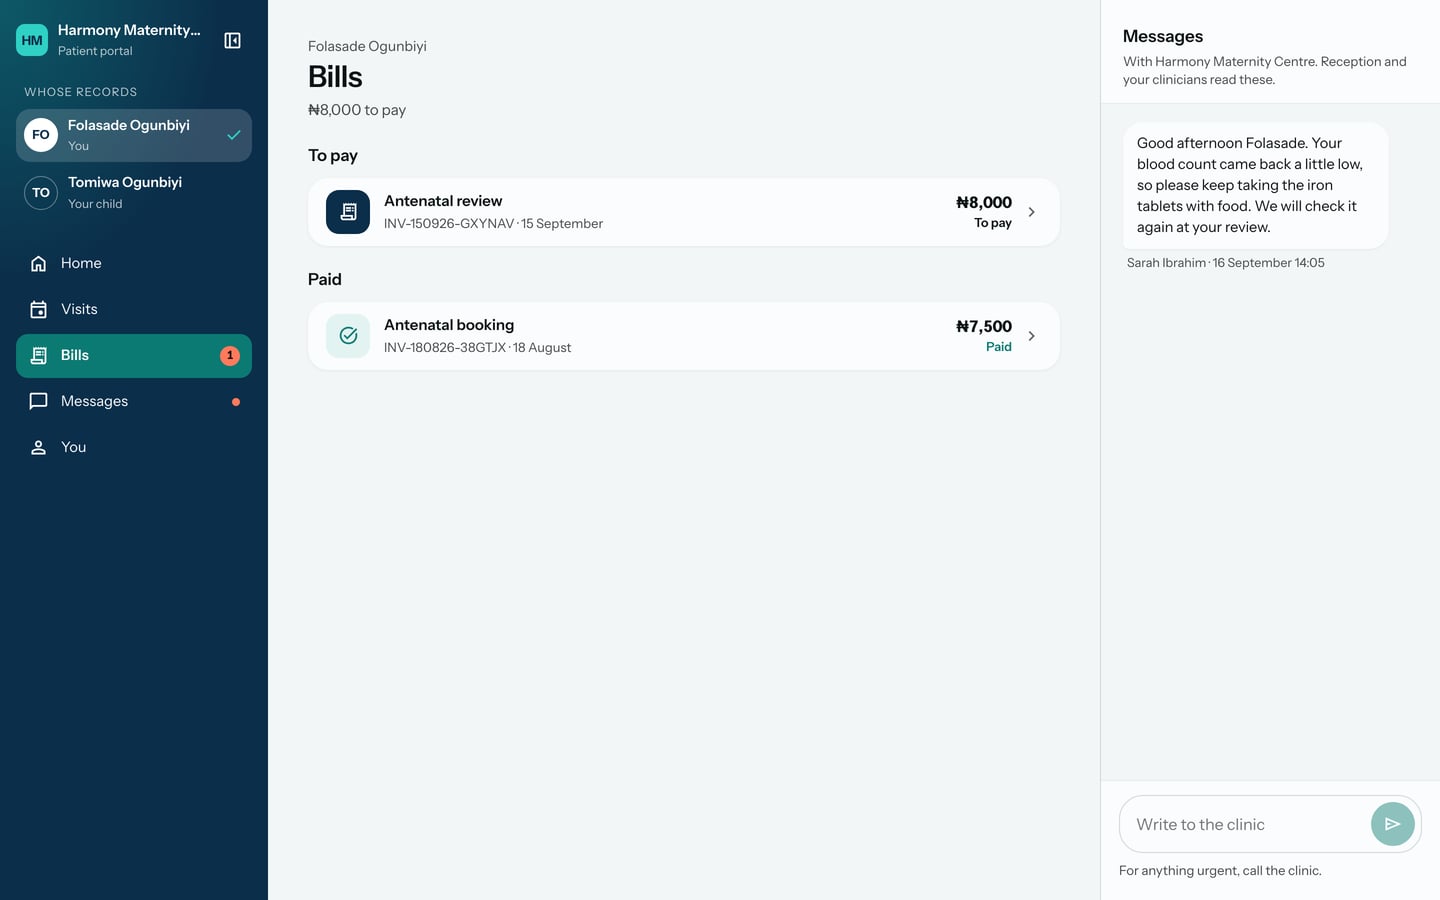The width and height of the screenshot is (1440, 900).
Task: Open the Messages menu item
Action: (134, 401)
